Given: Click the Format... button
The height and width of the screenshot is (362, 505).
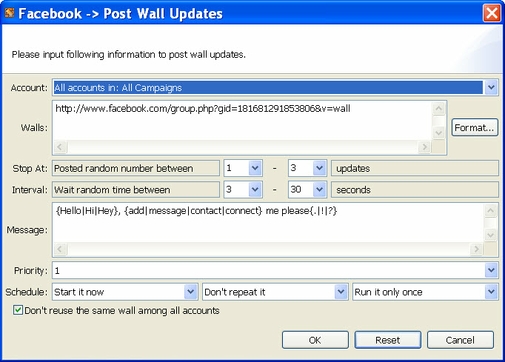Looking at the screenshot, I should coord(474,128).
